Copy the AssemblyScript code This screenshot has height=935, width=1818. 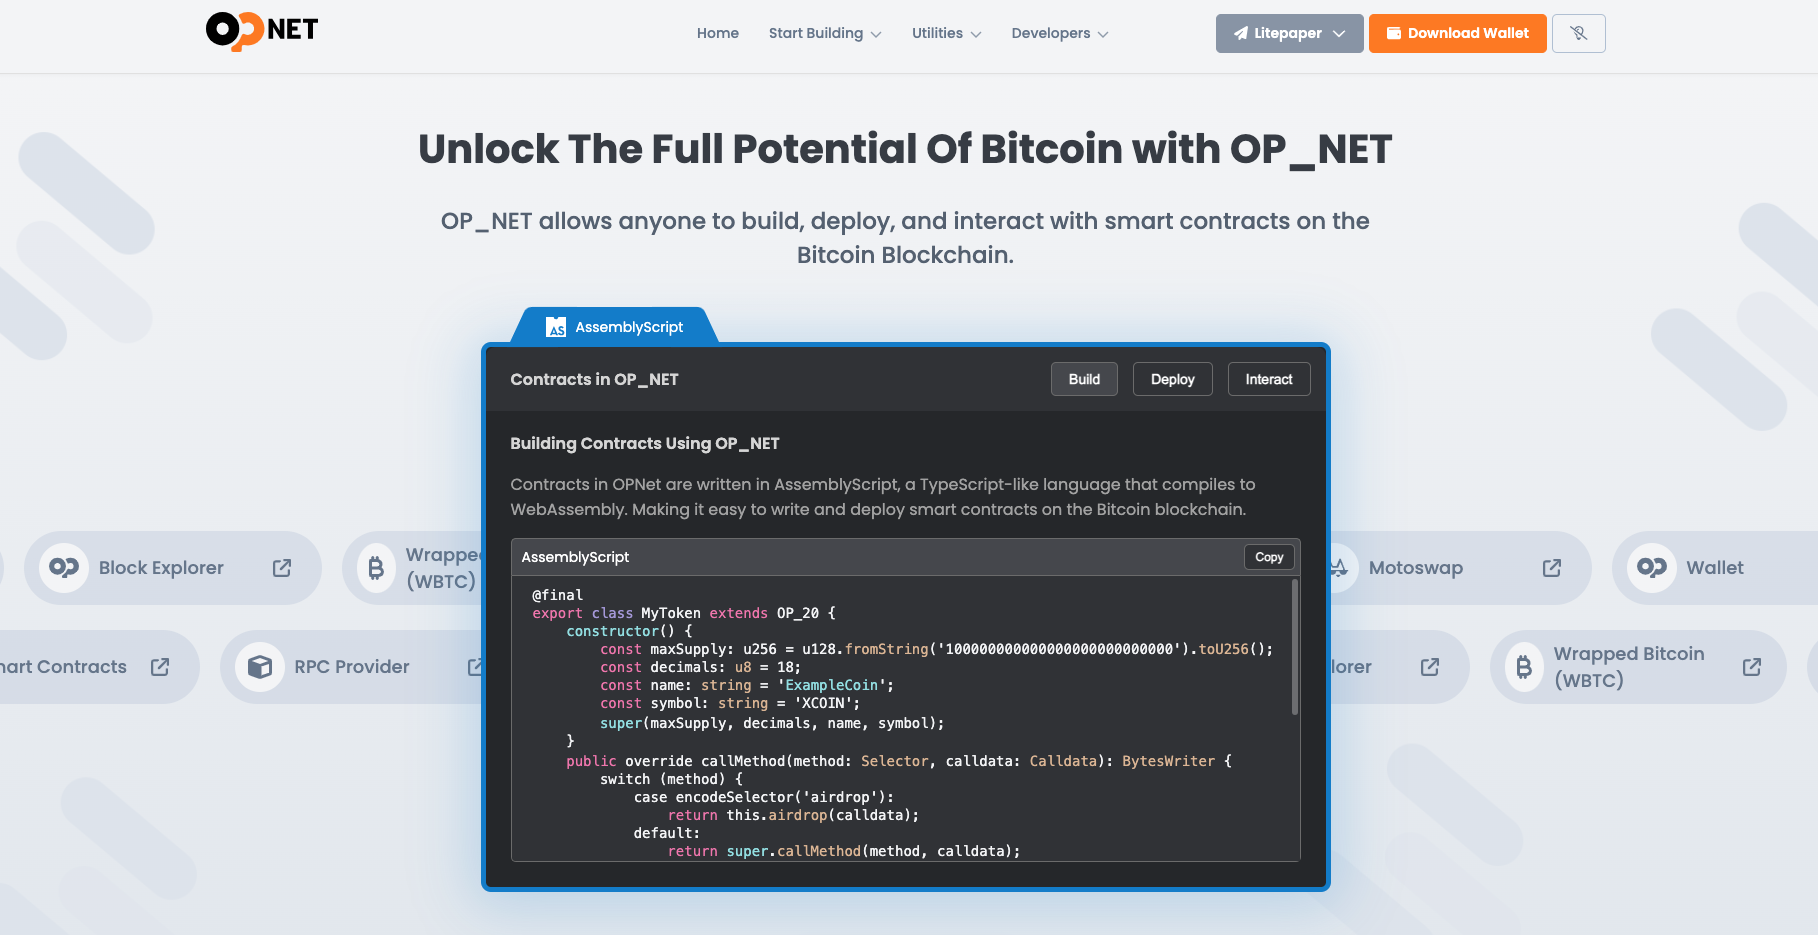point(1269,557)
